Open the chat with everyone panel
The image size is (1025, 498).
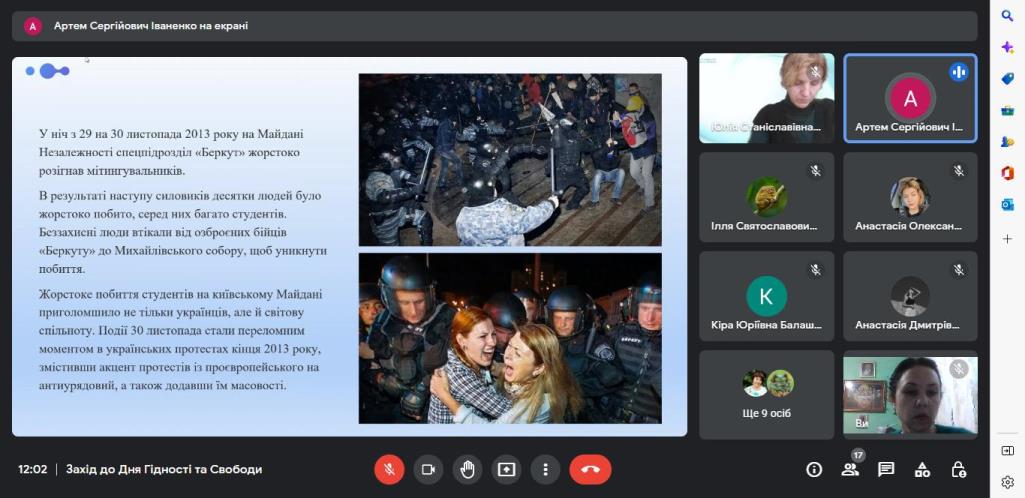click(x=886, y=469)
